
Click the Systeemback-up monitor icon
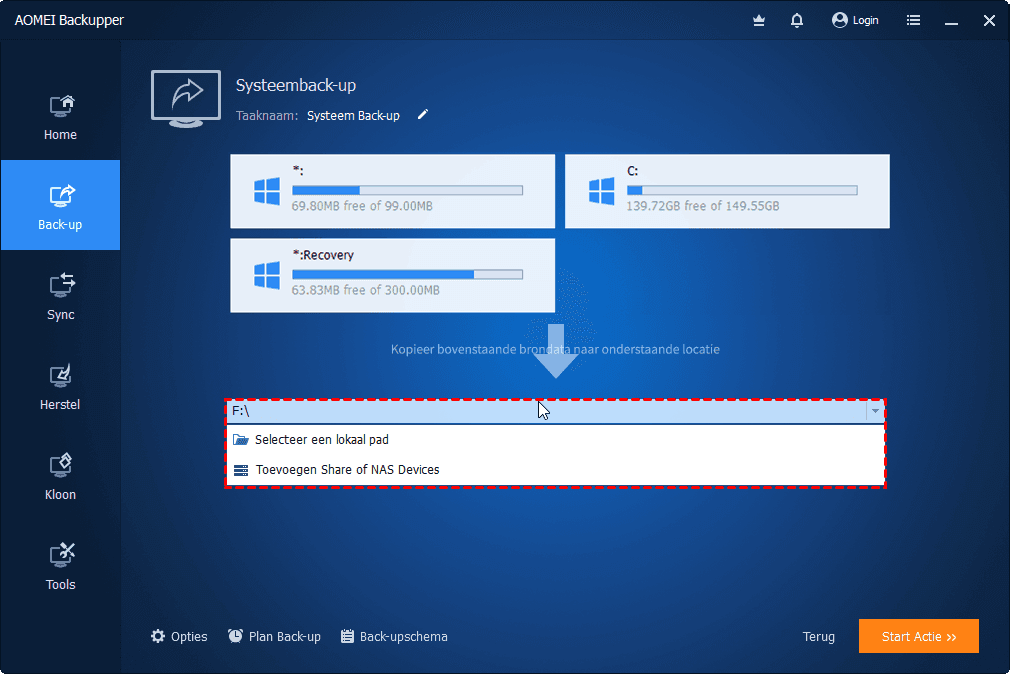coord(186,99)
